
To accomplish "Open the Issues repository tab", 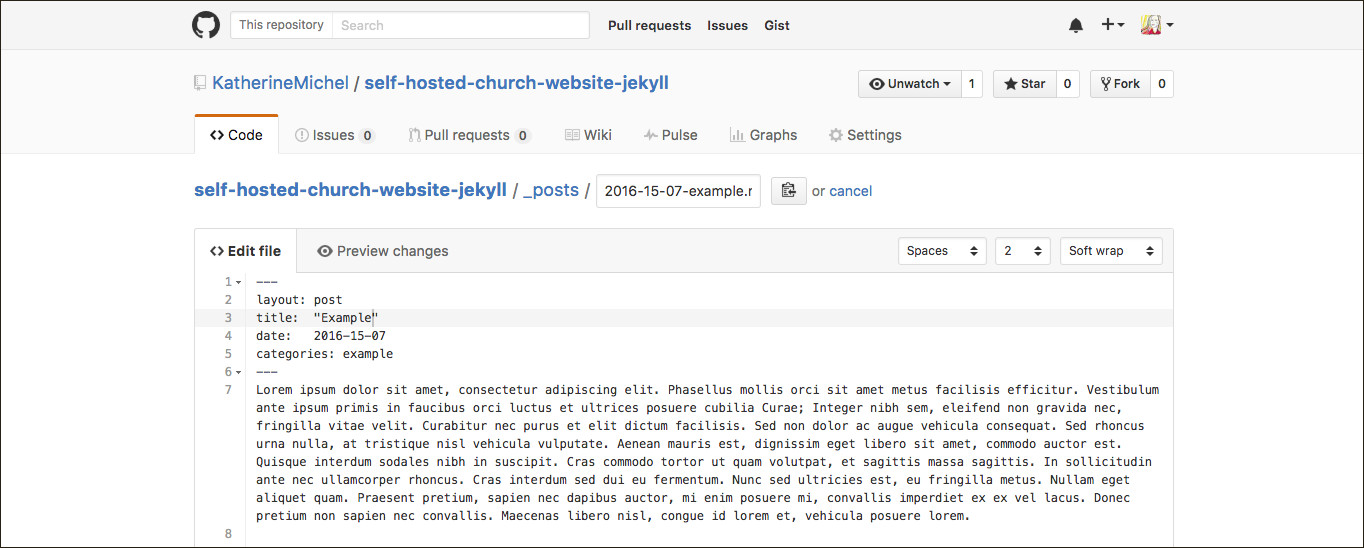I will 334,135.
